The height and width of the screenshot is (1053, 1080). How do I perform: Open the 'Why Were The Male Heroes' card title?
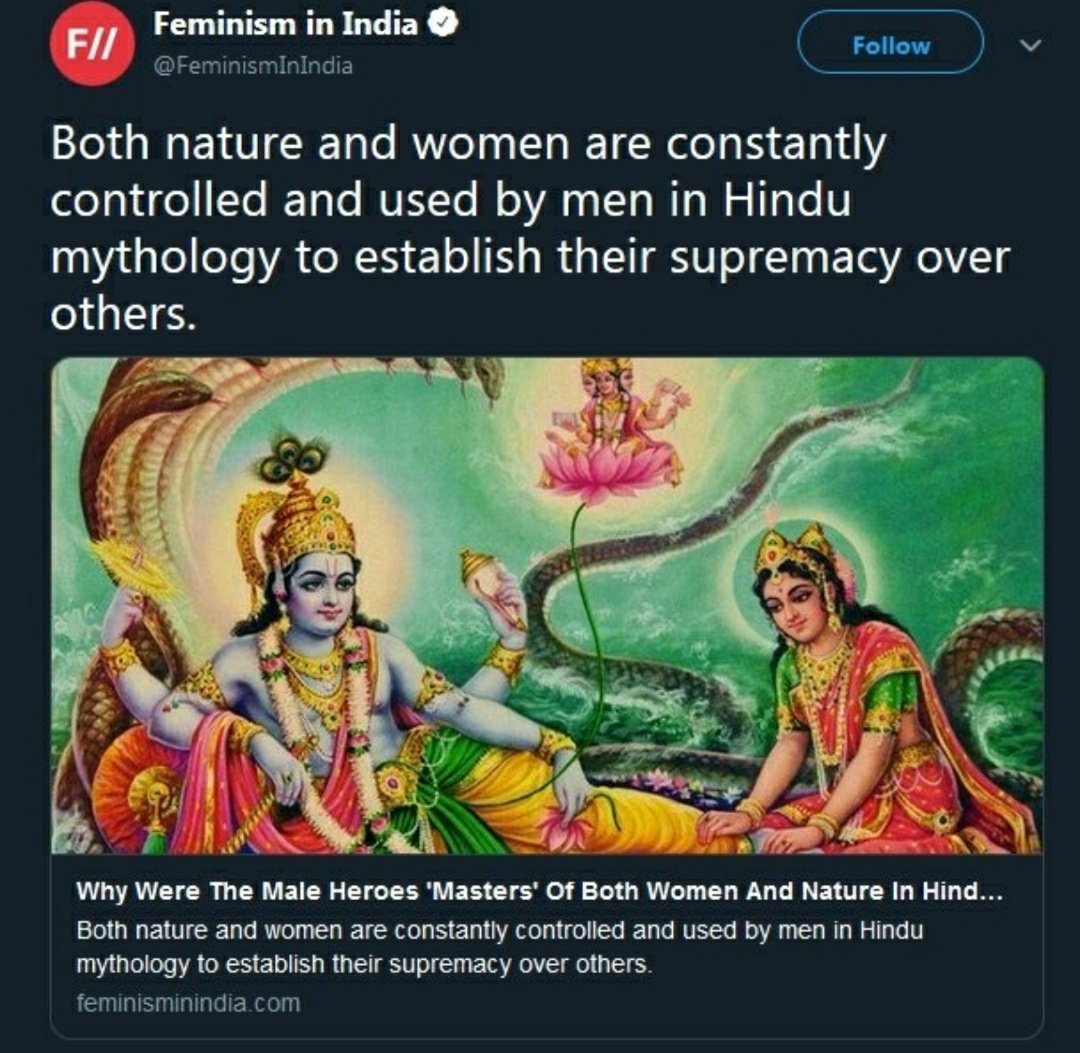click(x=539, y=891)
